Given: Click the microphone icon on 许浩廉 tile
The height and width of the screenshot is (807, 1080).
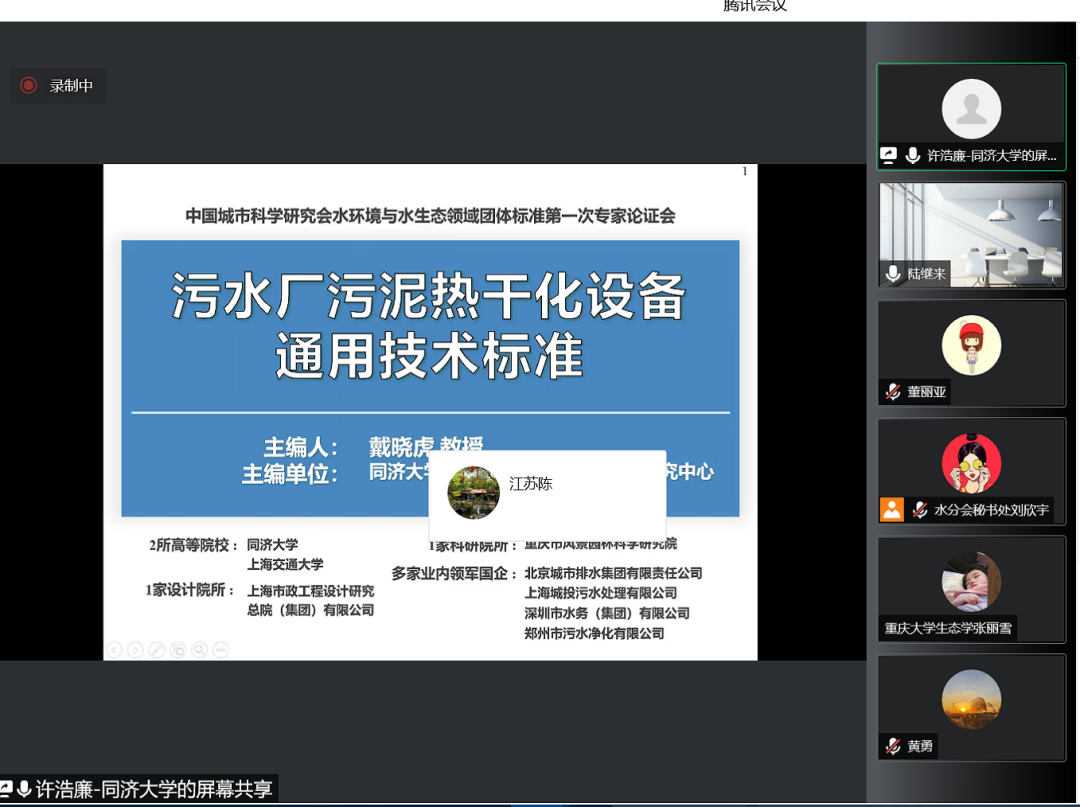Looking at the screenshot, I should click(x=913, y=156).
